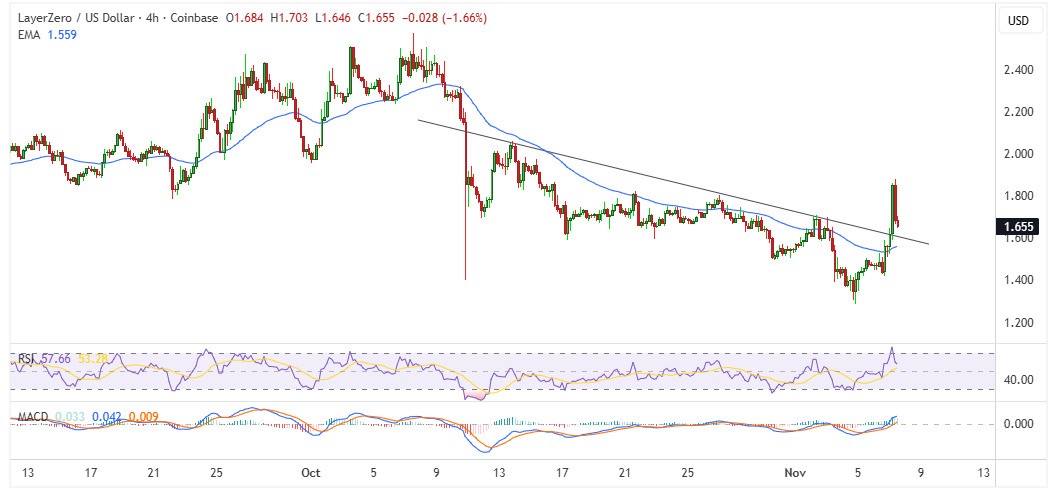Click the 2.400 price axis label

1017,70
